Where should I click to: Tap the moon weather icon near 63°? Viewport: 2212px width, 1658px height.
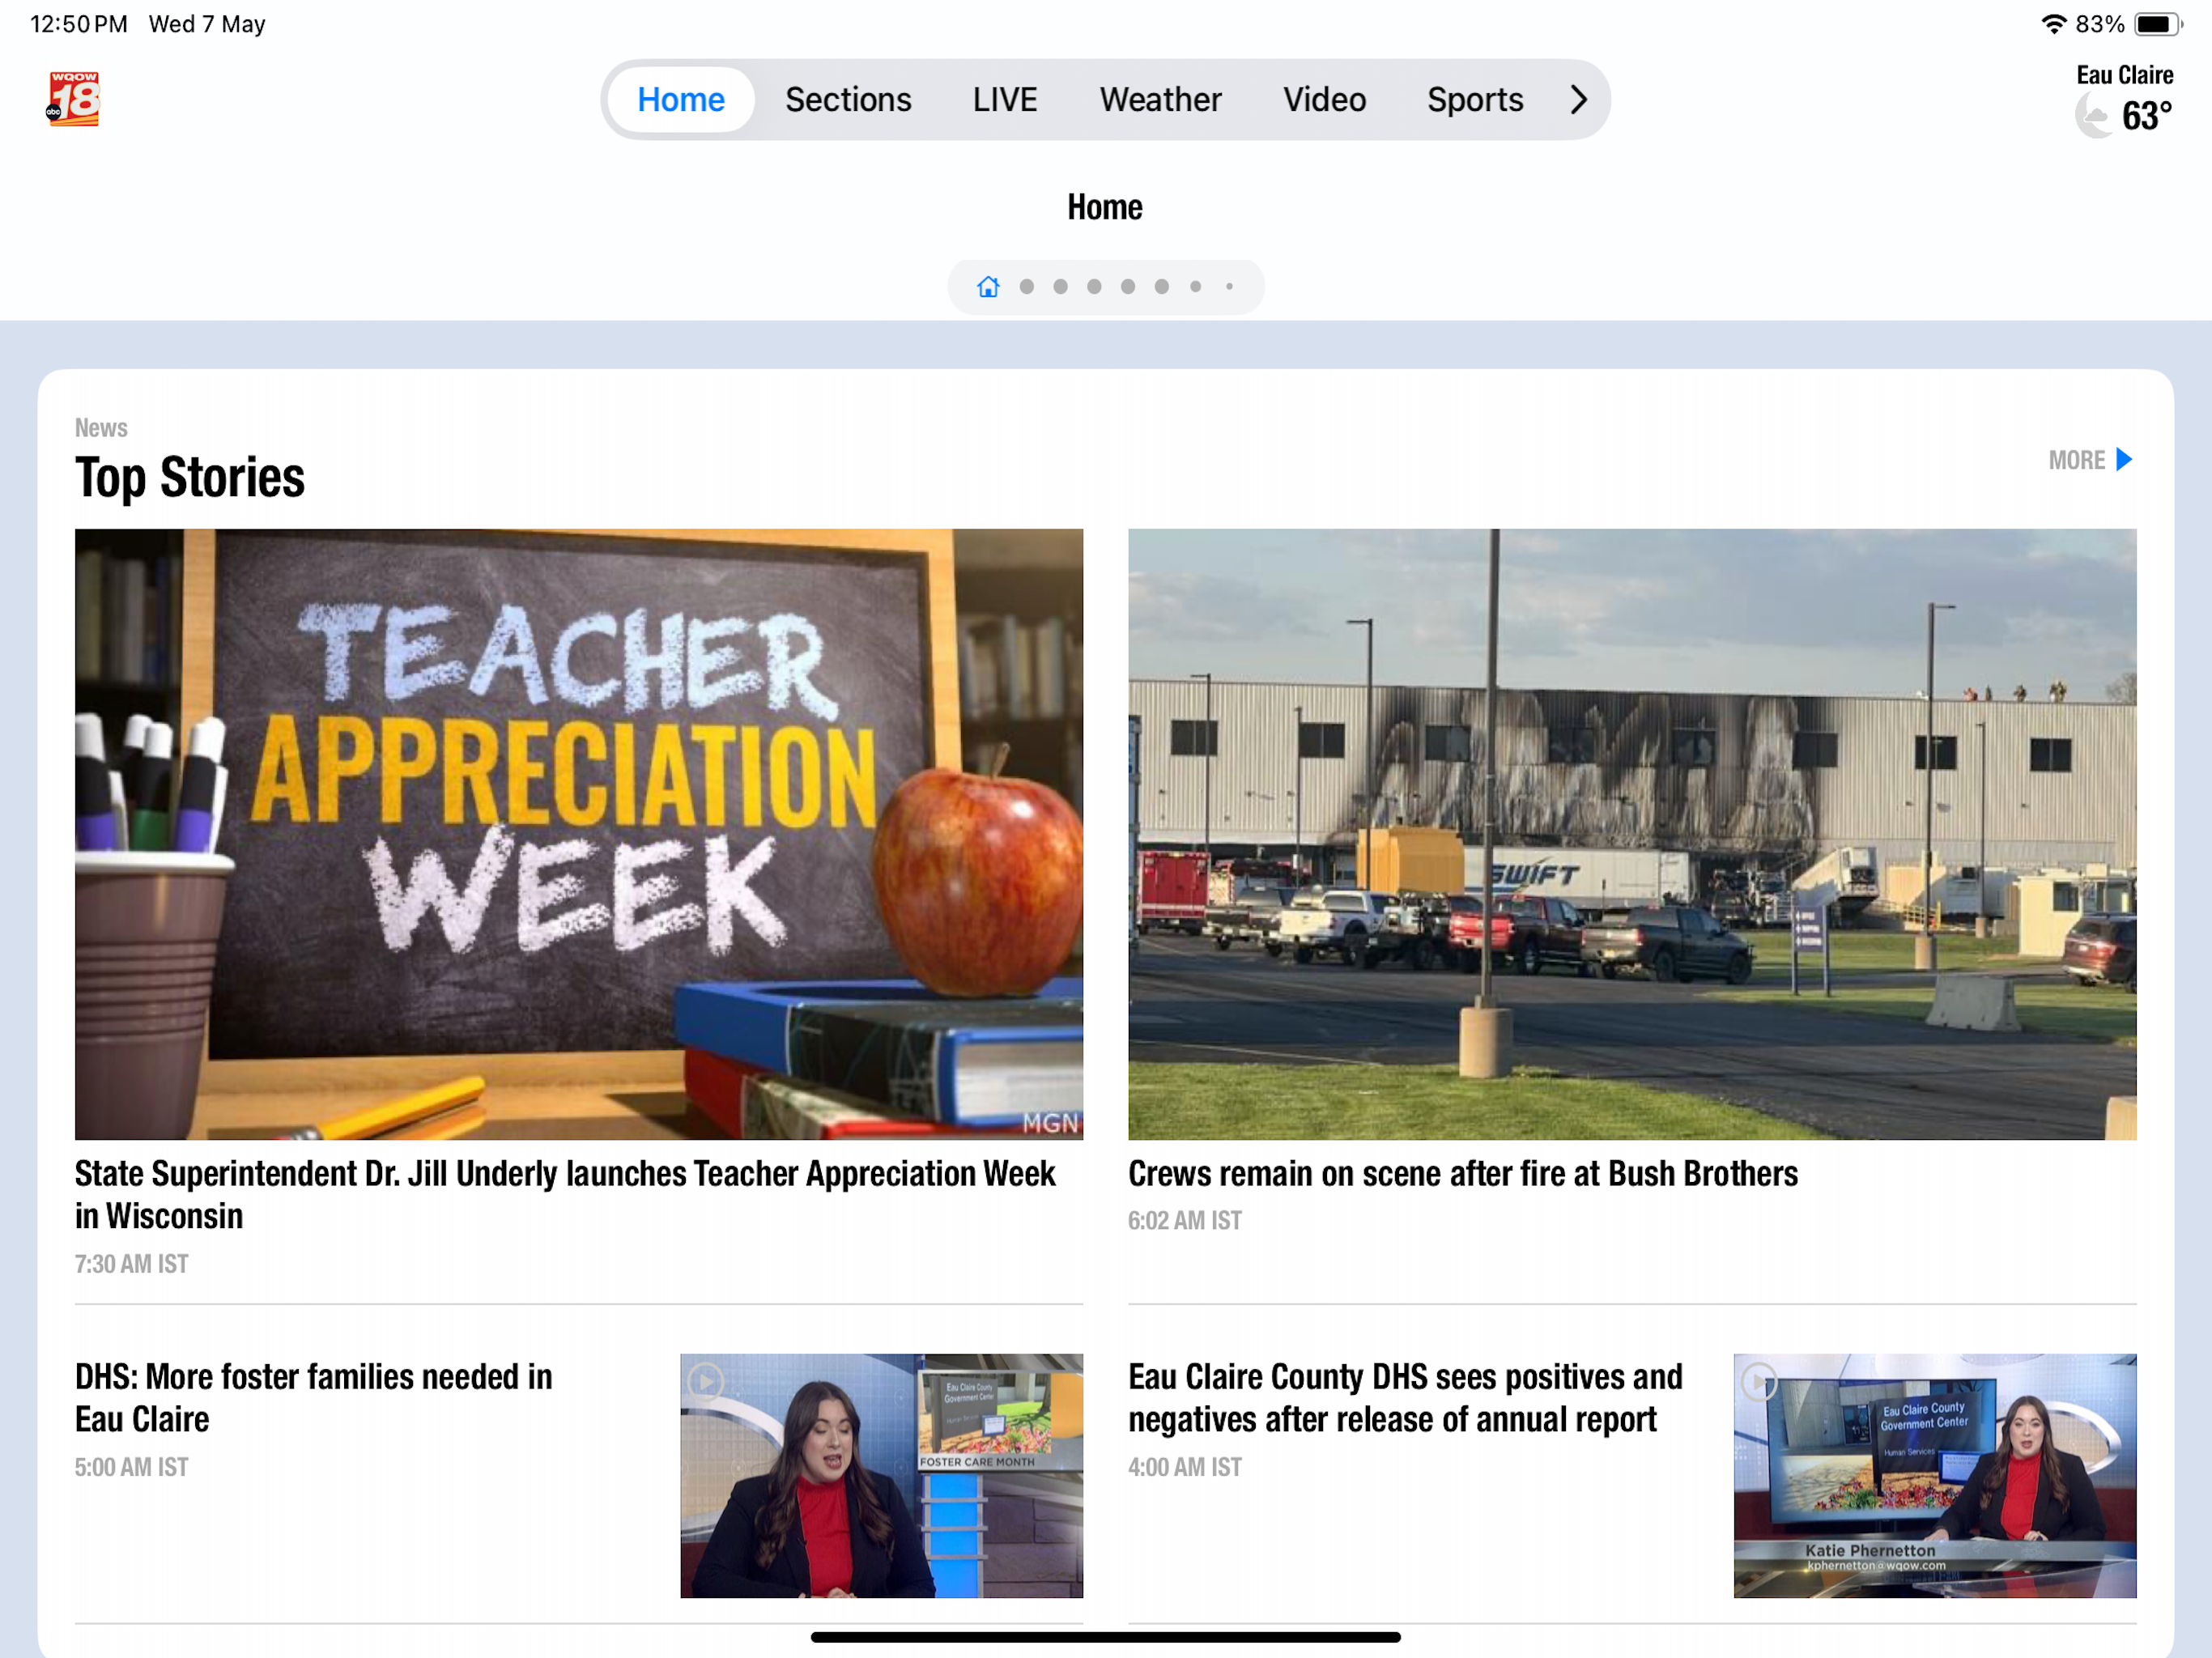[x=2094, y=116]
